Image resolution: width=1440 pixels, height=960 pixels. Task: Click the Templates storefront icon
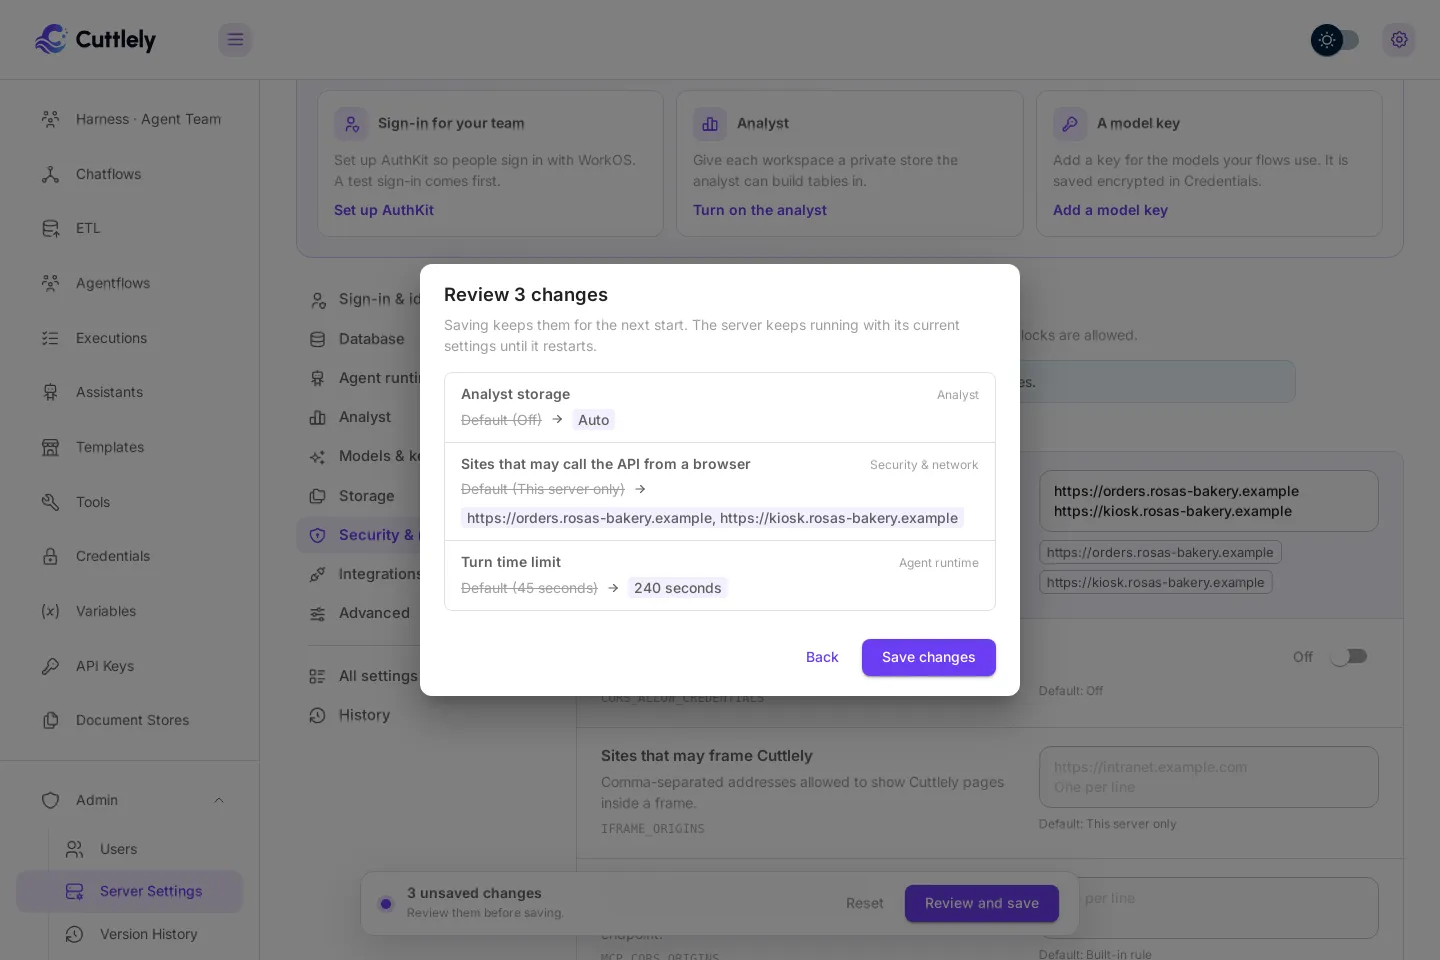pyautogui.click(x=50, y=447)
